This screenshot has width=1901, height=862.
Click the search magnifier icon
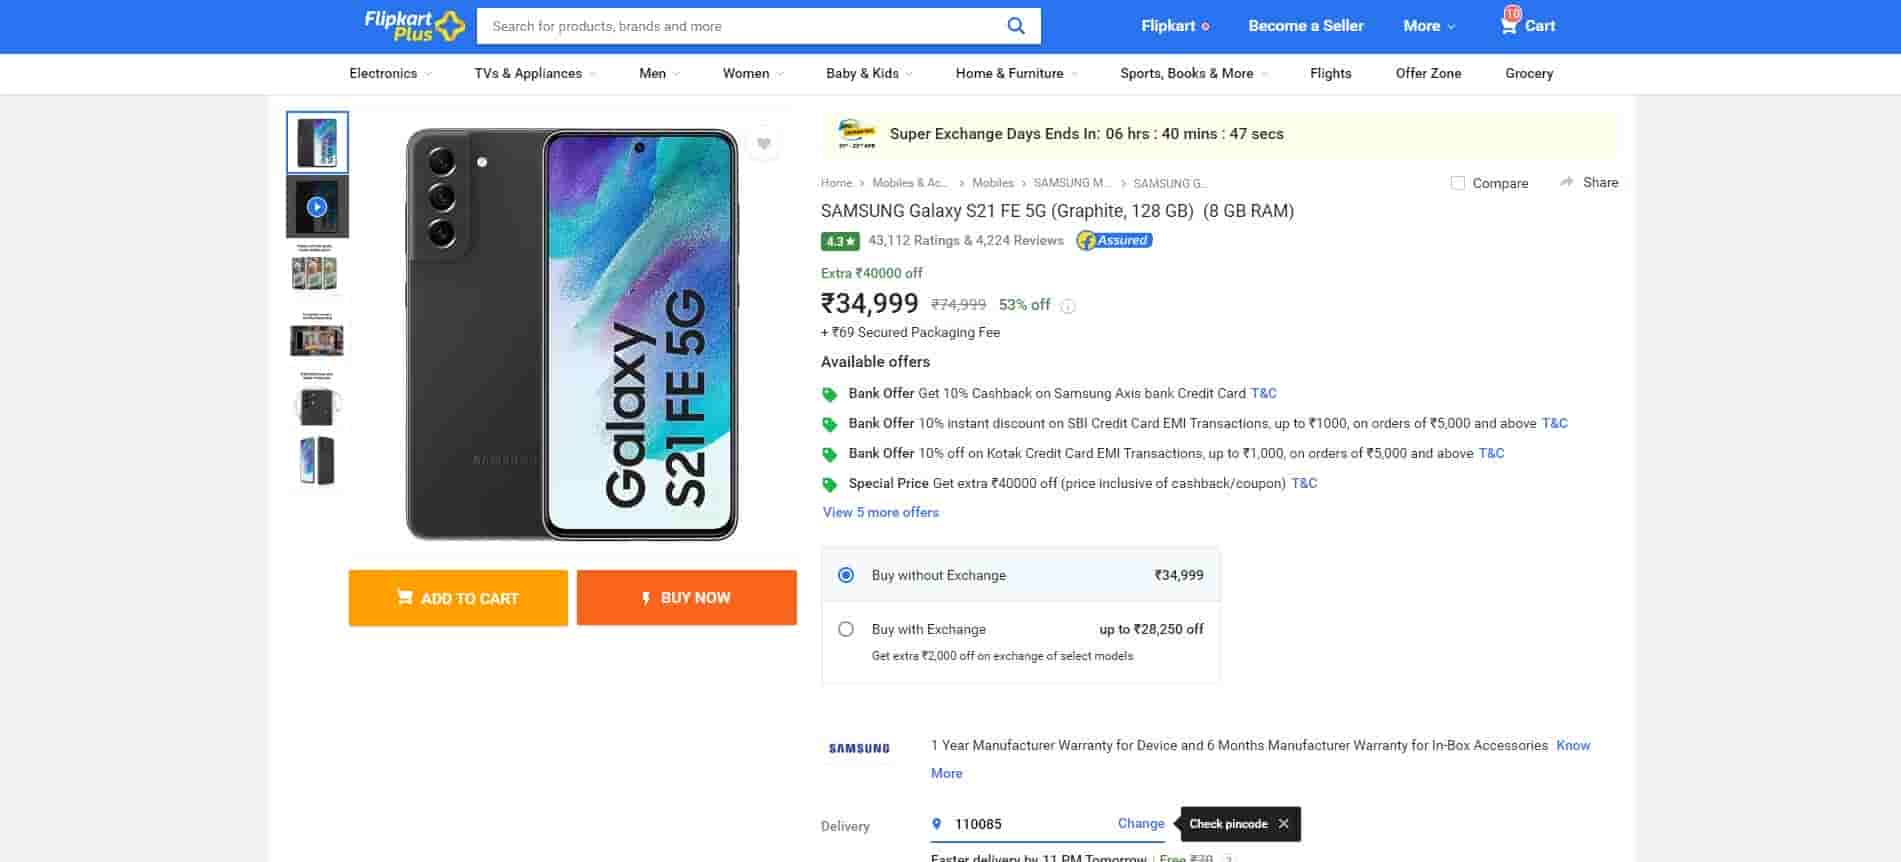(1015, 26)
